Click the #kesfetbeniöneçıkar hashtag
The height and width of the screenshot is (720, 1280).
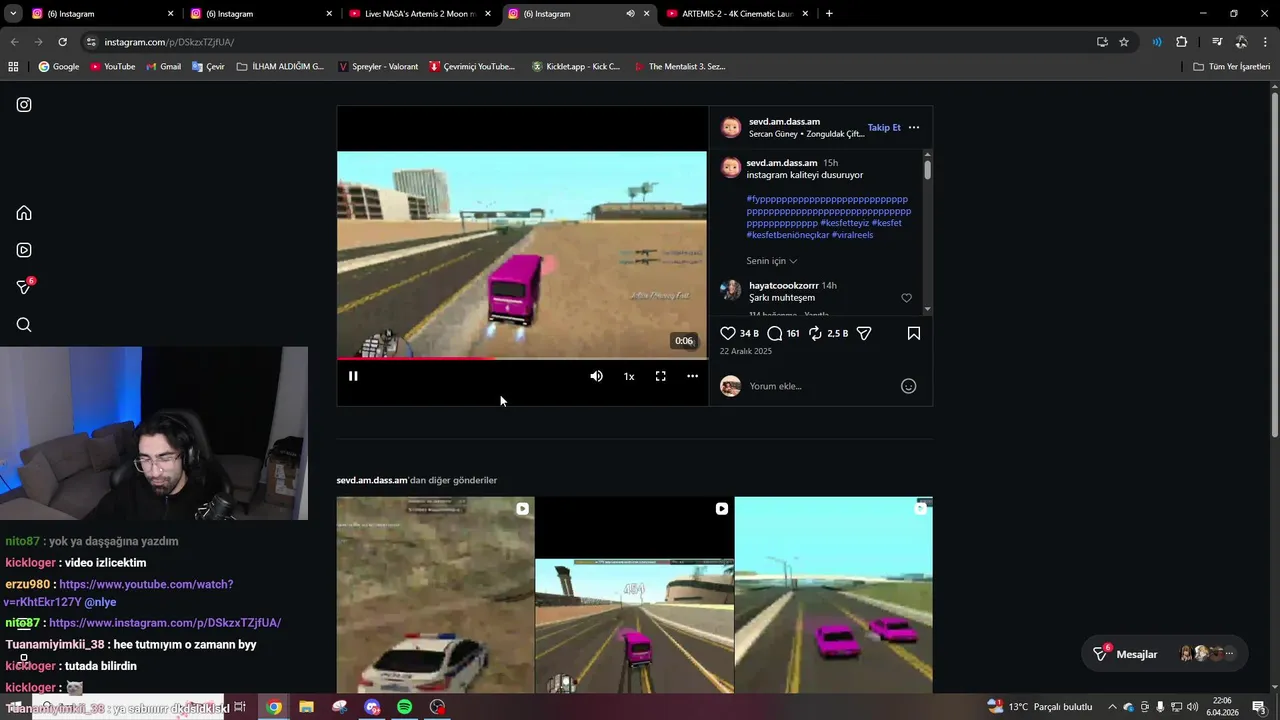788,235
